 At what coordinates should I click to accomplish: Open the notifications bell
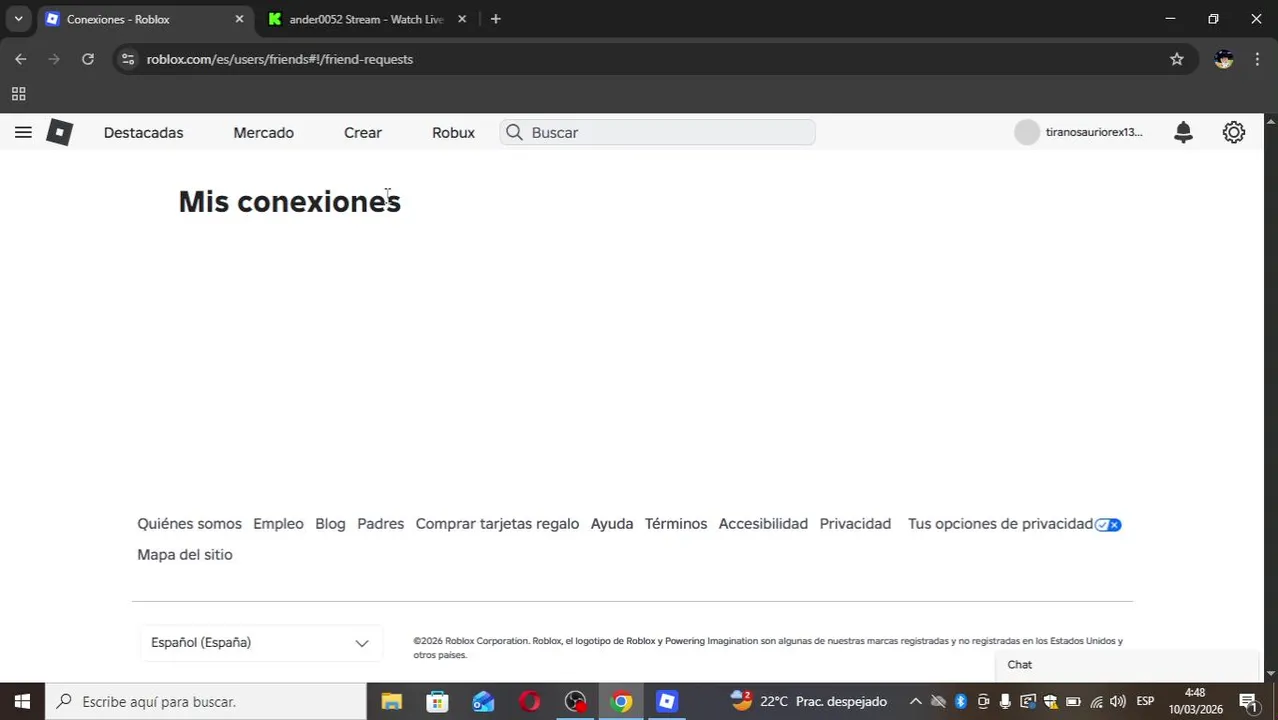point(1183,132)
